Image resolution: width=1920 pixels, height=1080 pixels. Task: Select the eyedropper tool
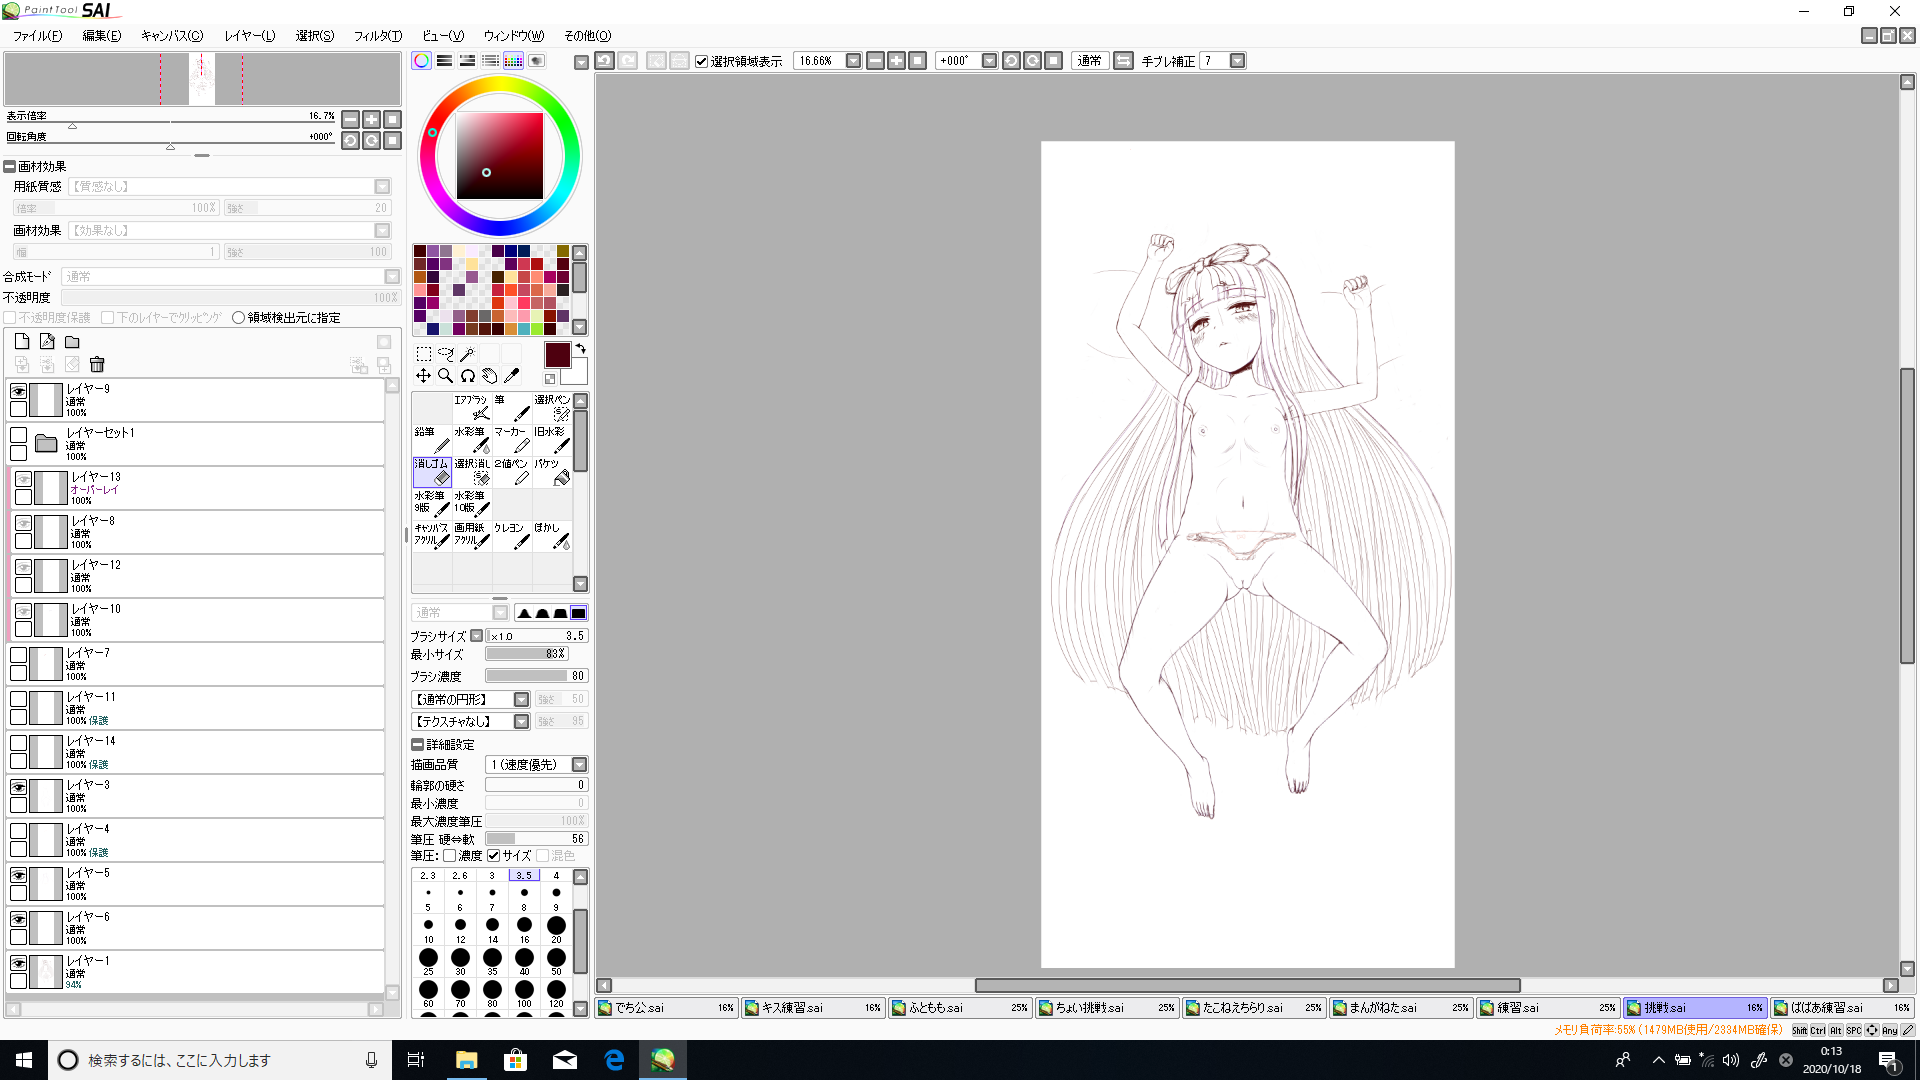511,376
